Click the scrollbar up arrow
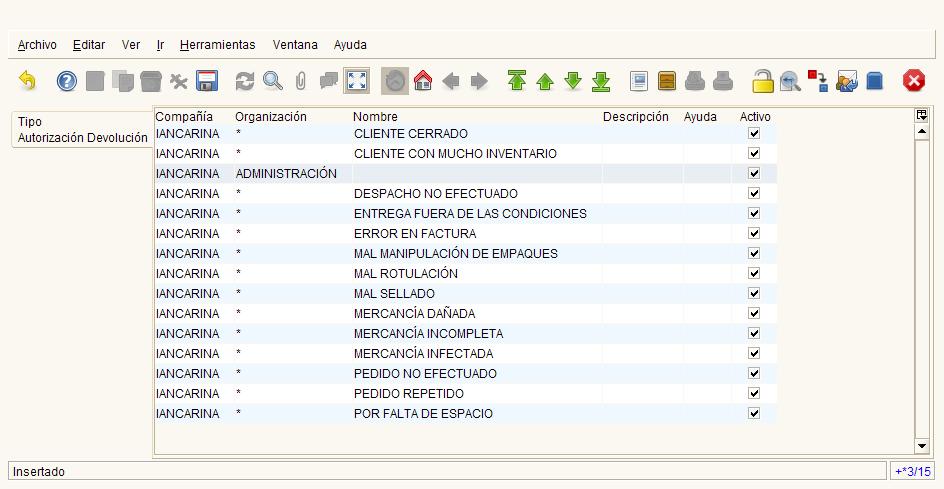Viewport: 944px width, 489px height. click(922, 131)
